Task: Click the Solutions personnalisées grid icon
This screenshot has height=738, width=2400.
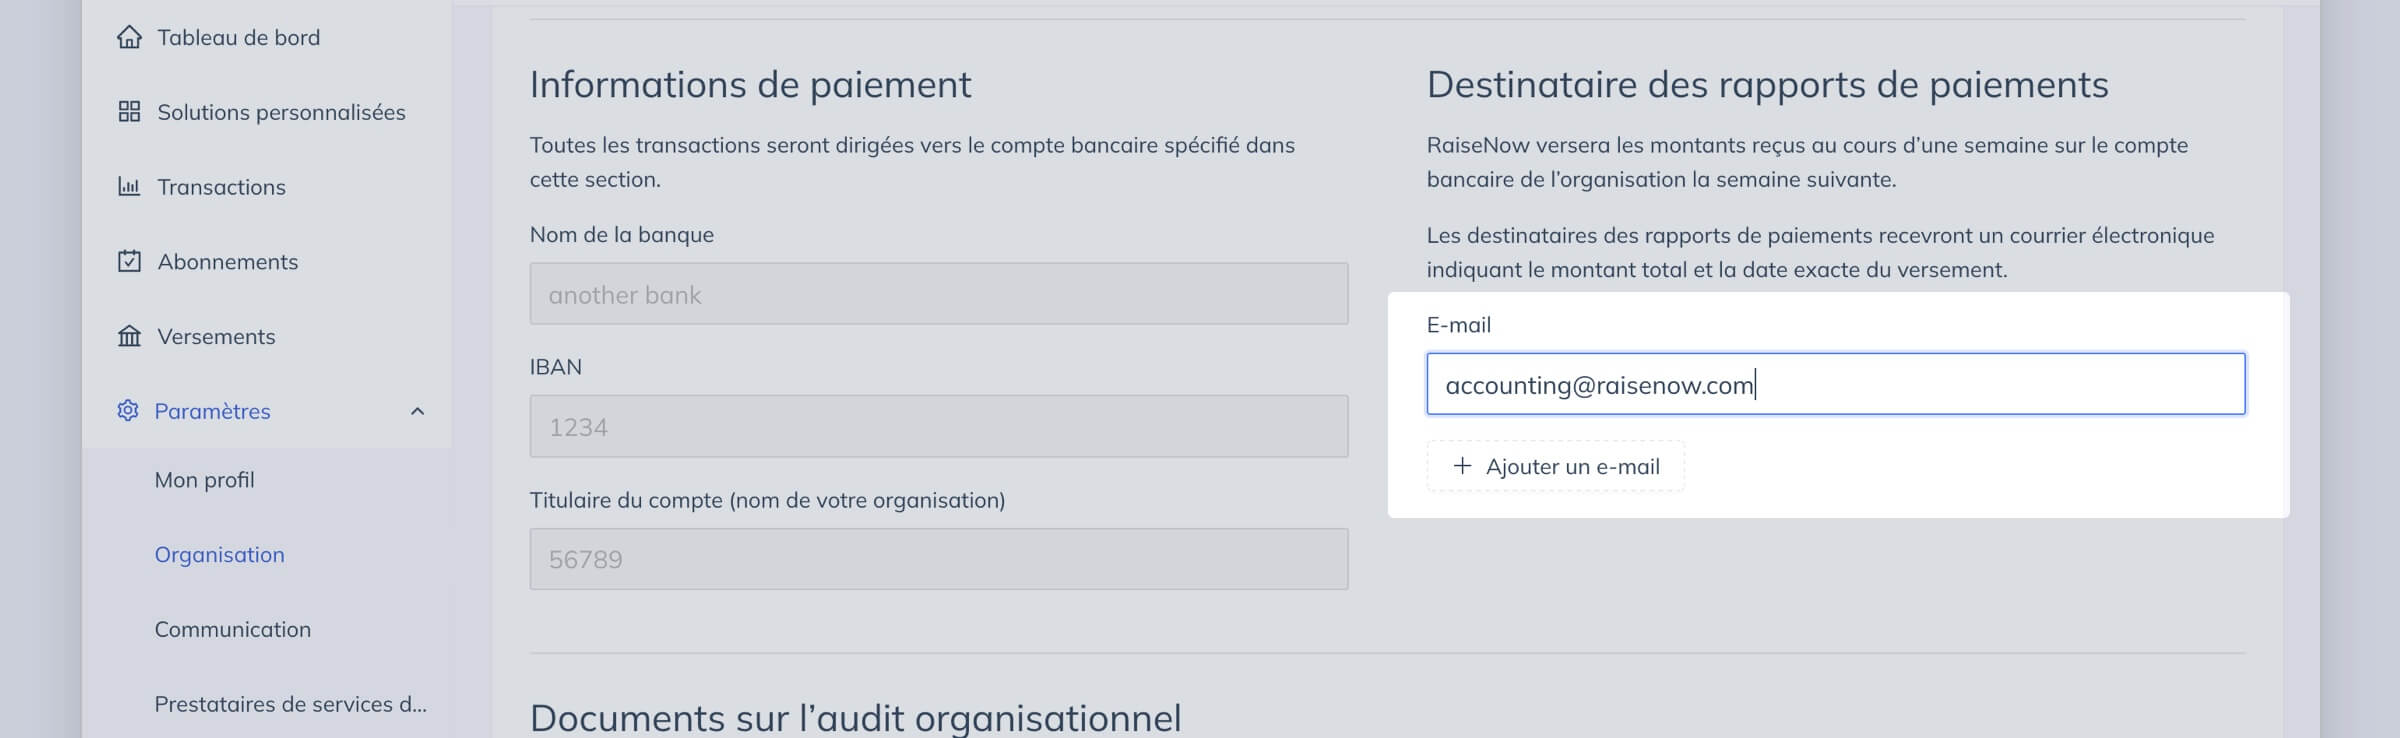Action: [x=129, y=112]
